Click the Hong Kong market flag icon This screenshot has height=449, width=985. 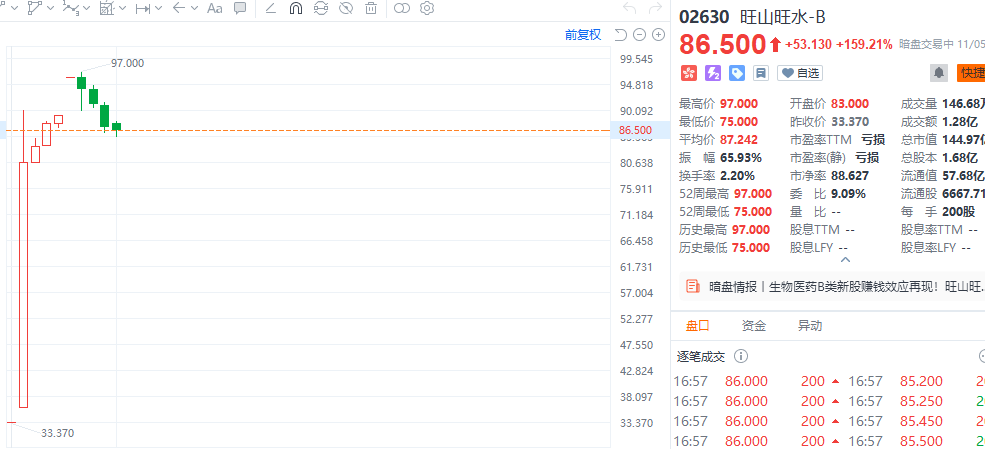click(688, 73)
